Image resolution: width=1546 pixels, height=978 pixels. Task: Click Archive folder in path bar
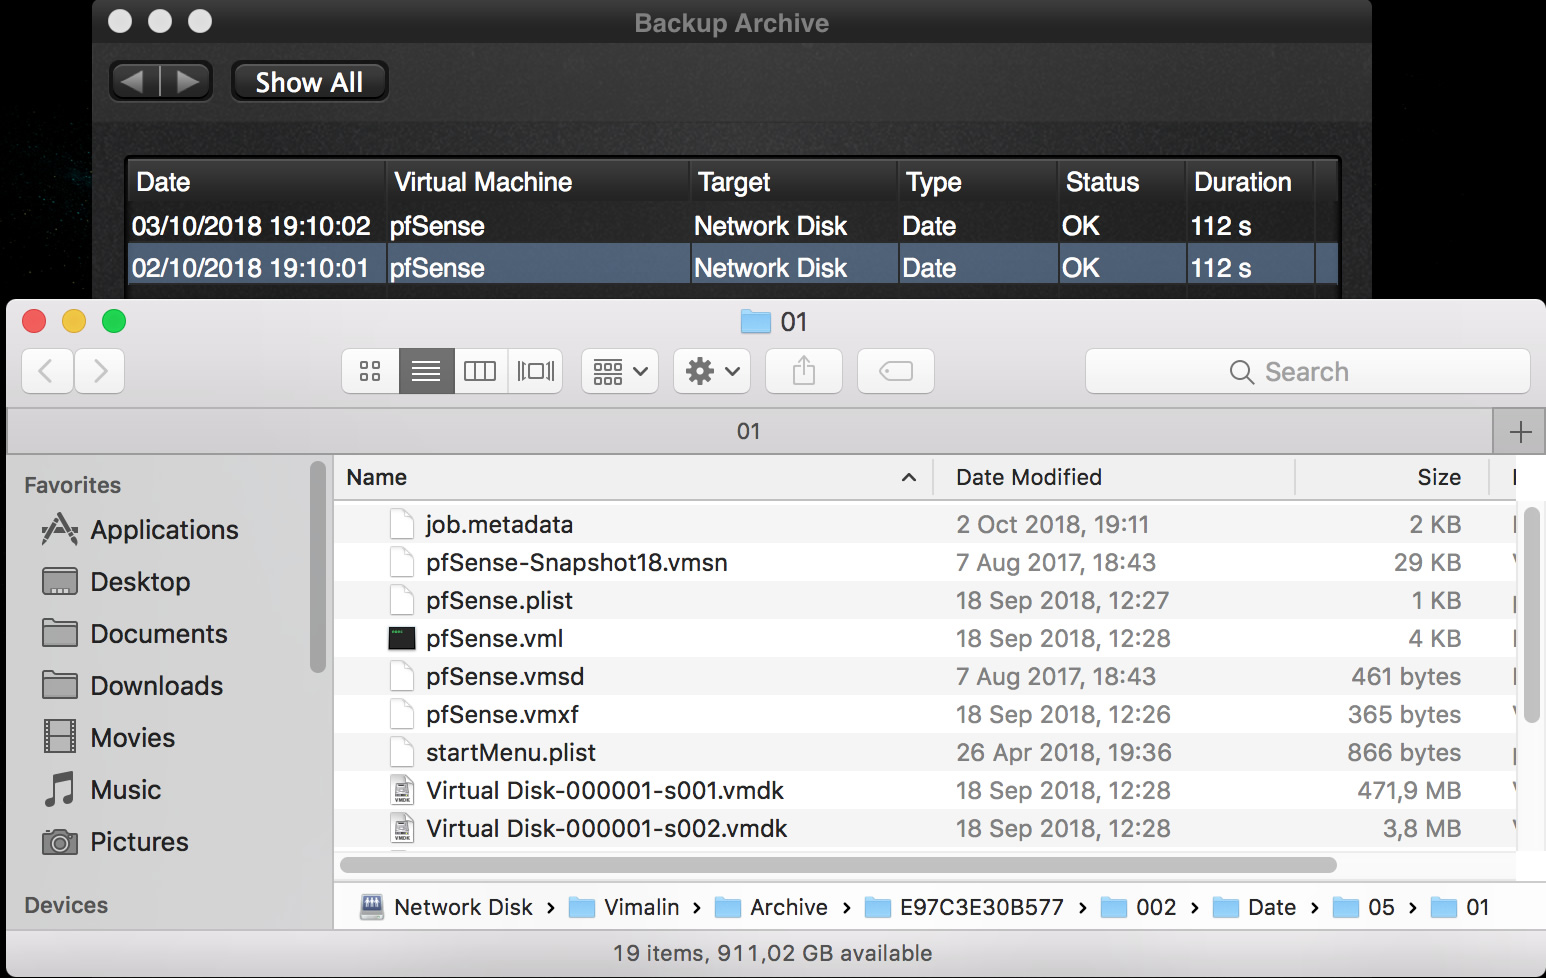click(x=771, y=907)
